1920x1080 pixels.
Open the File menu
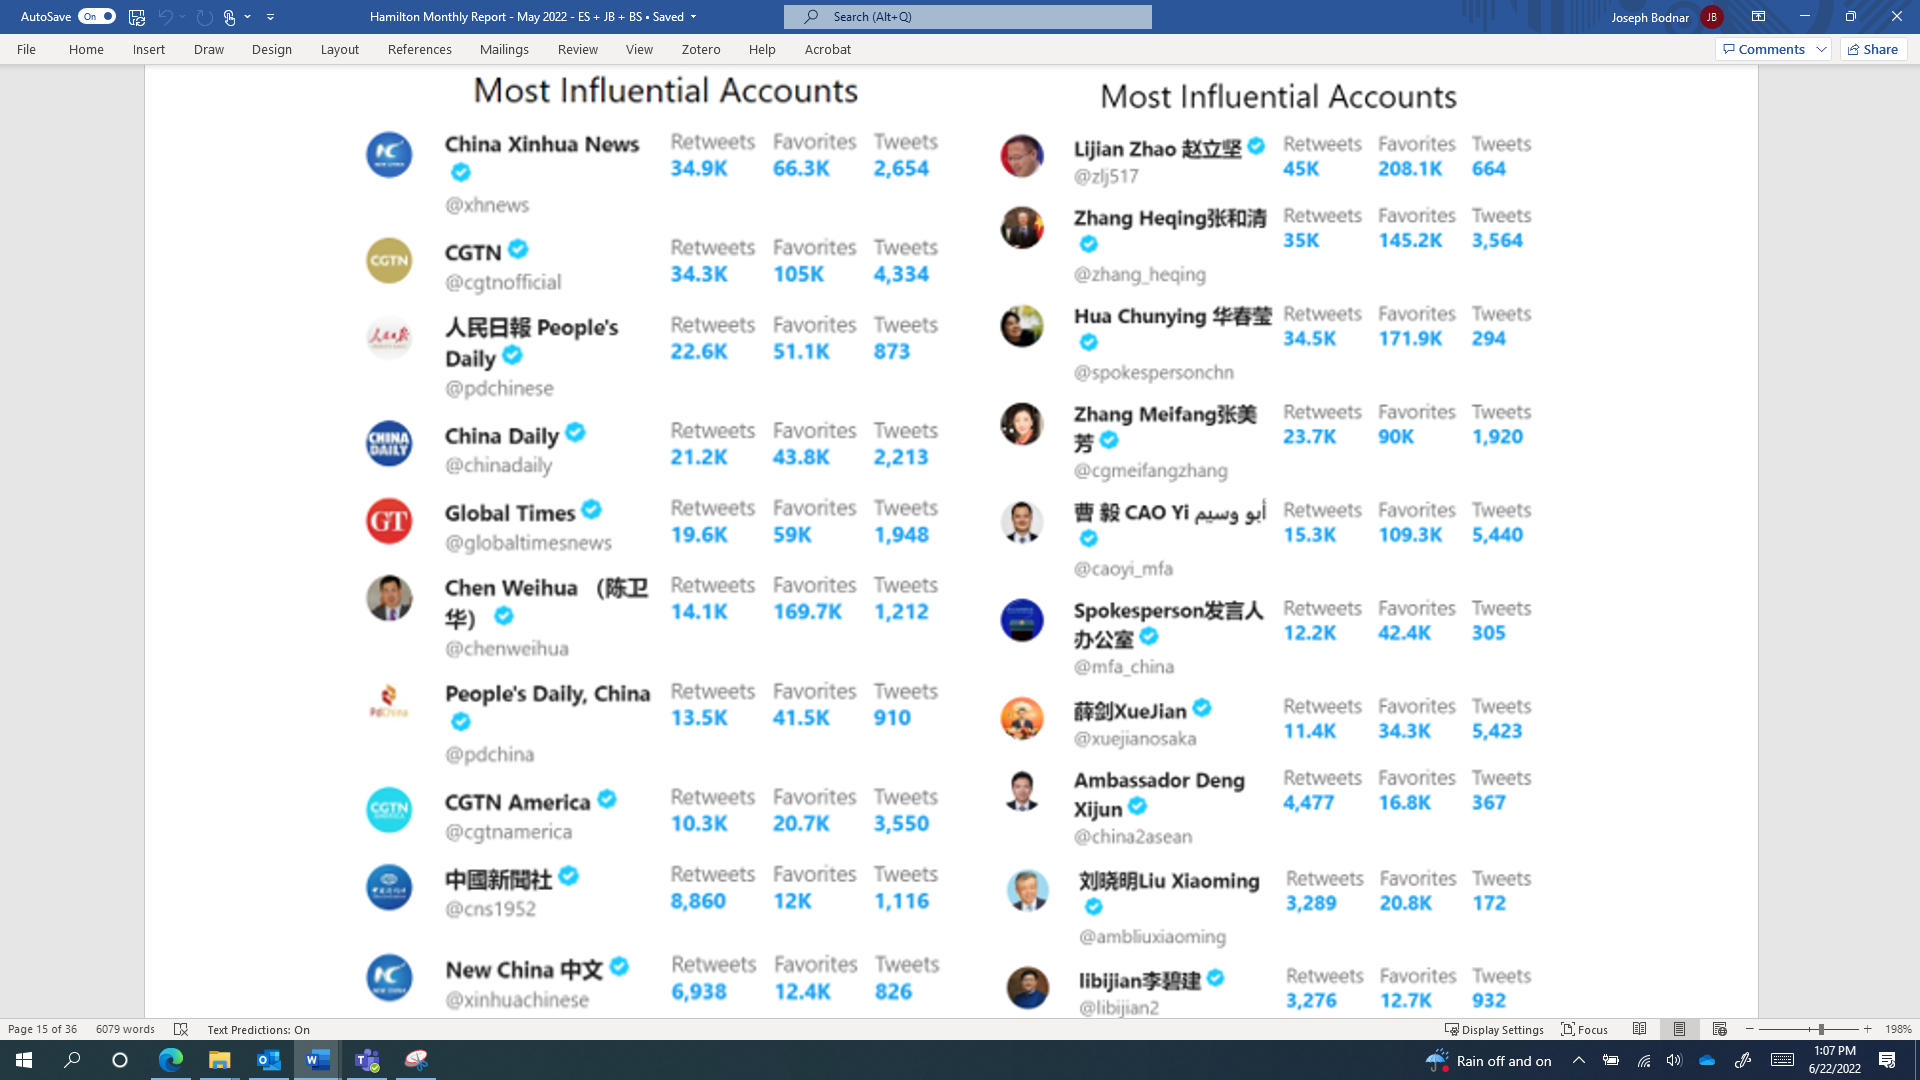(x=26, y=49)
